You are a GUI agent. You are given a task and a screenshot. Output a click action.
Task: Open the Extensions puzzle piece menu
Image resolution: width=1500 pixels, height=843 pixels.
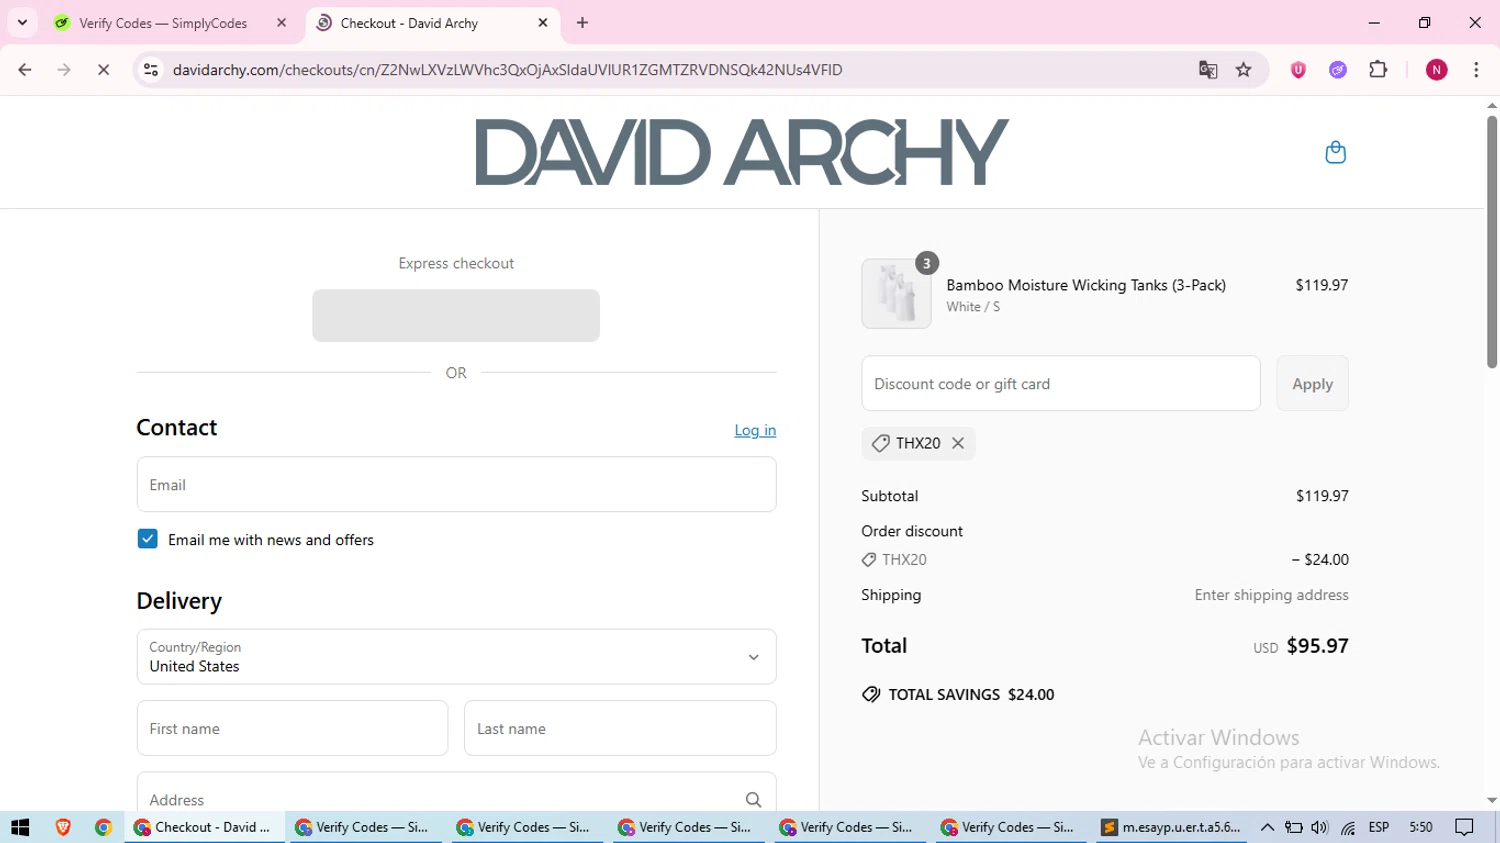click(1378, 70)
